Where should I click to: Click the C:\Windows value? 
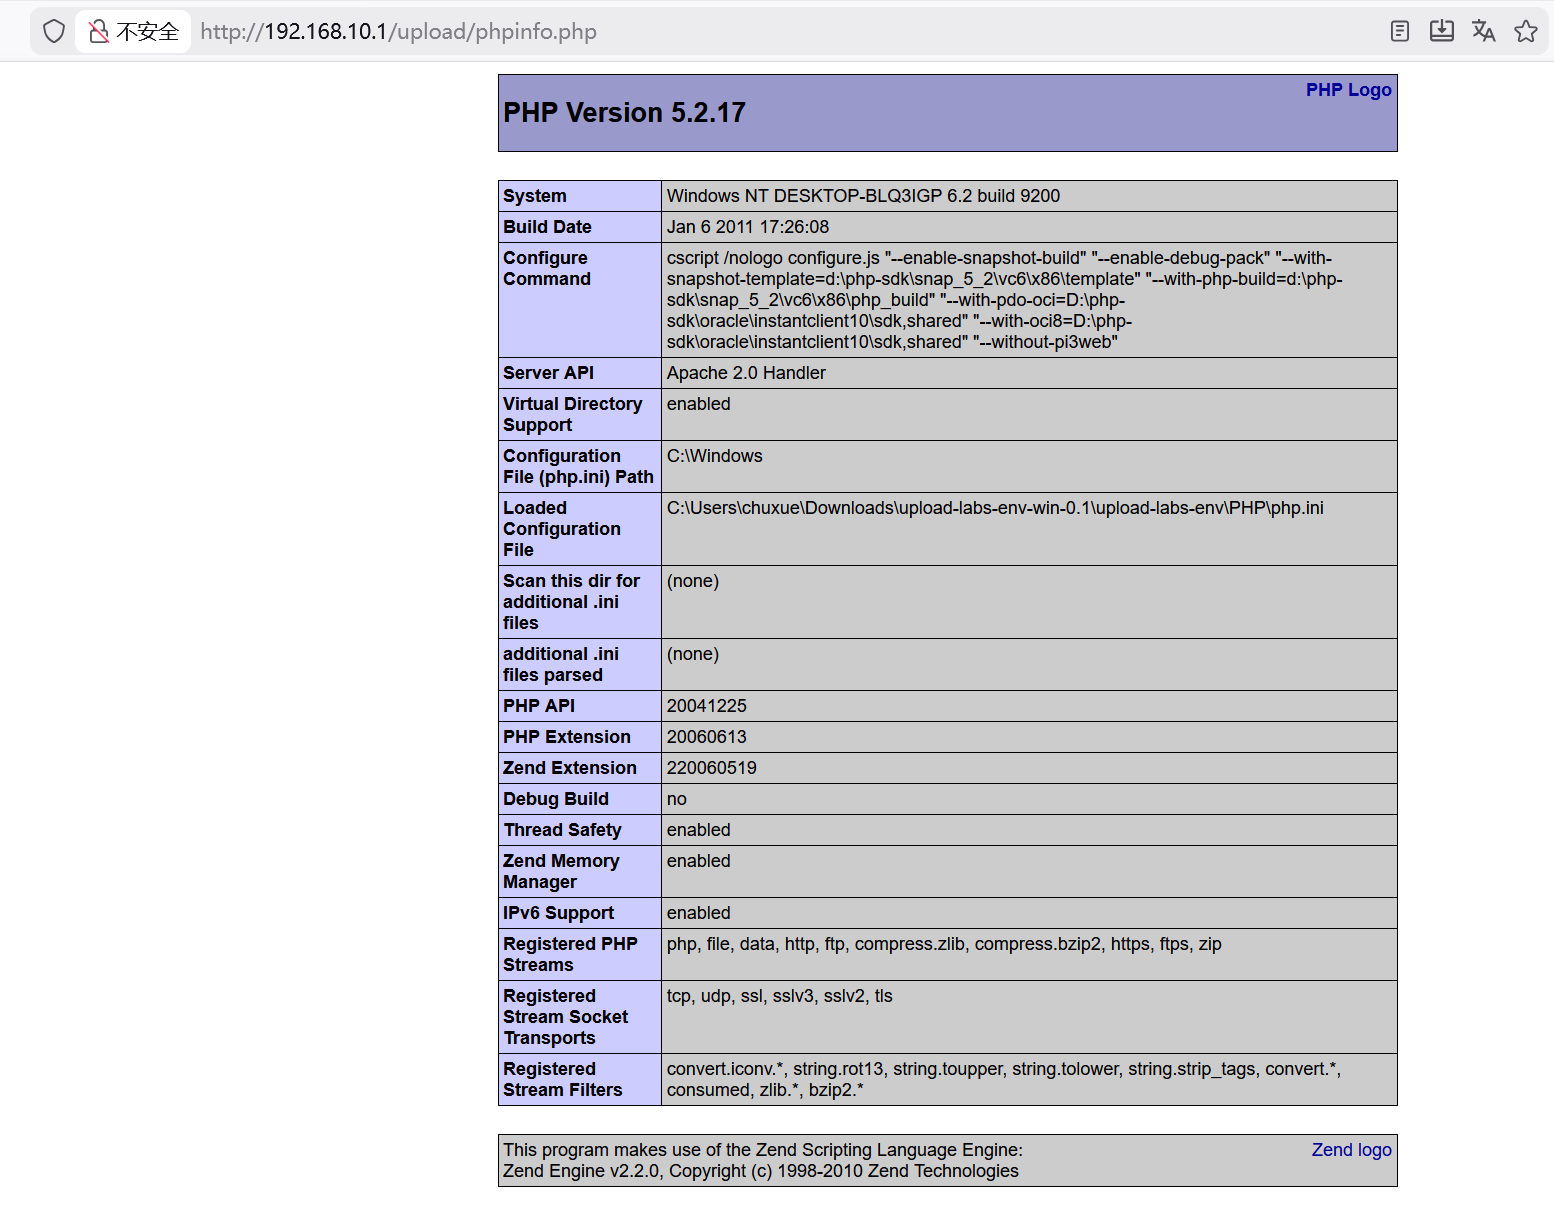tap(714, 456)
